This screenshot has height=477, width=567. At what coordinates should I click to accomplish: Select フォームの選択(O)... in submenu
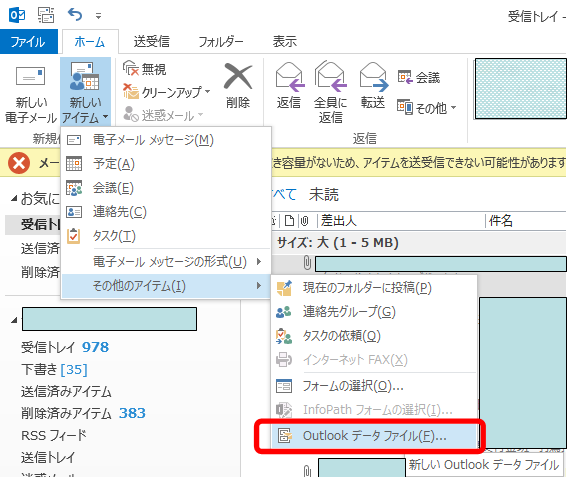[x=374, y=386]
